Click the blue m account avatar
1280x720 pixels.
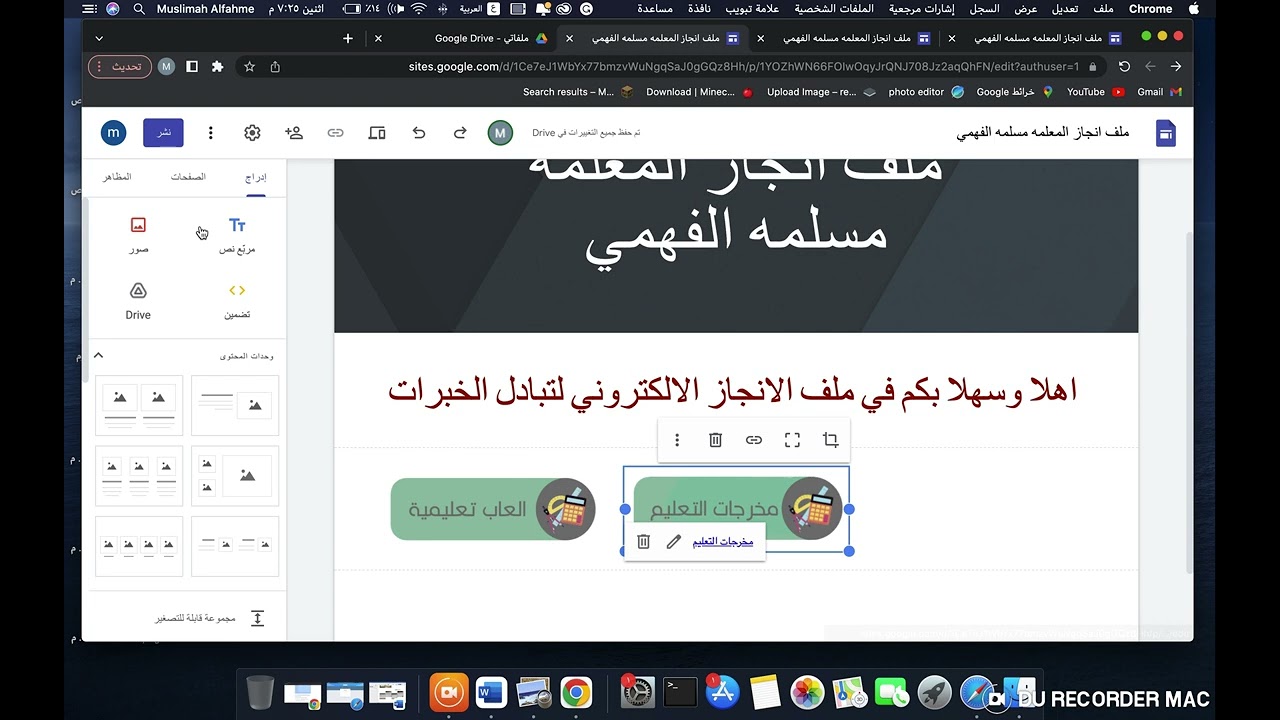(113, 133)
